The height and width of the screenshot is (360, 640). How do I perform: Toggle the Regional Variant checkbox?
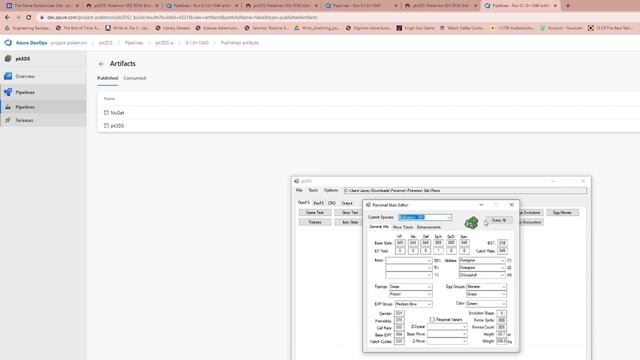click(432, 320)
